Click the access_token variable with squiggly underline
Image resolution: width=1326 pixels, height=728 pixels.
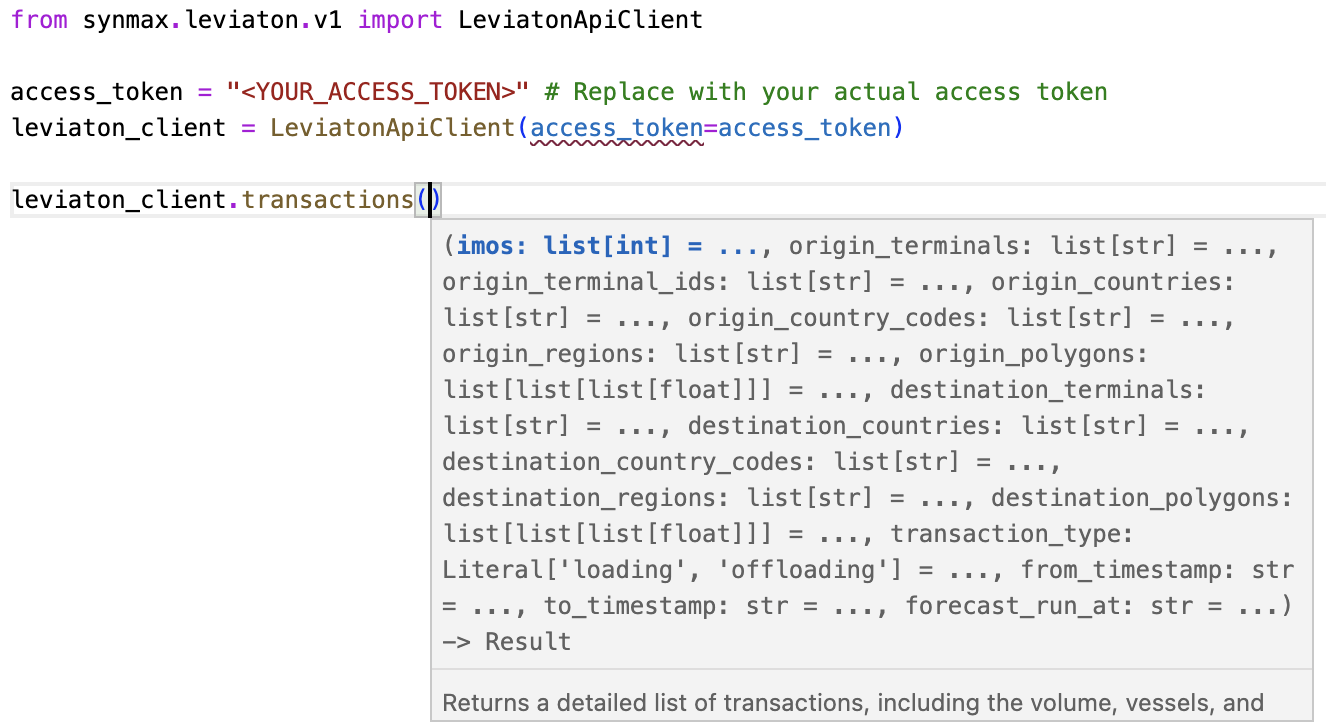click(614, 127)
